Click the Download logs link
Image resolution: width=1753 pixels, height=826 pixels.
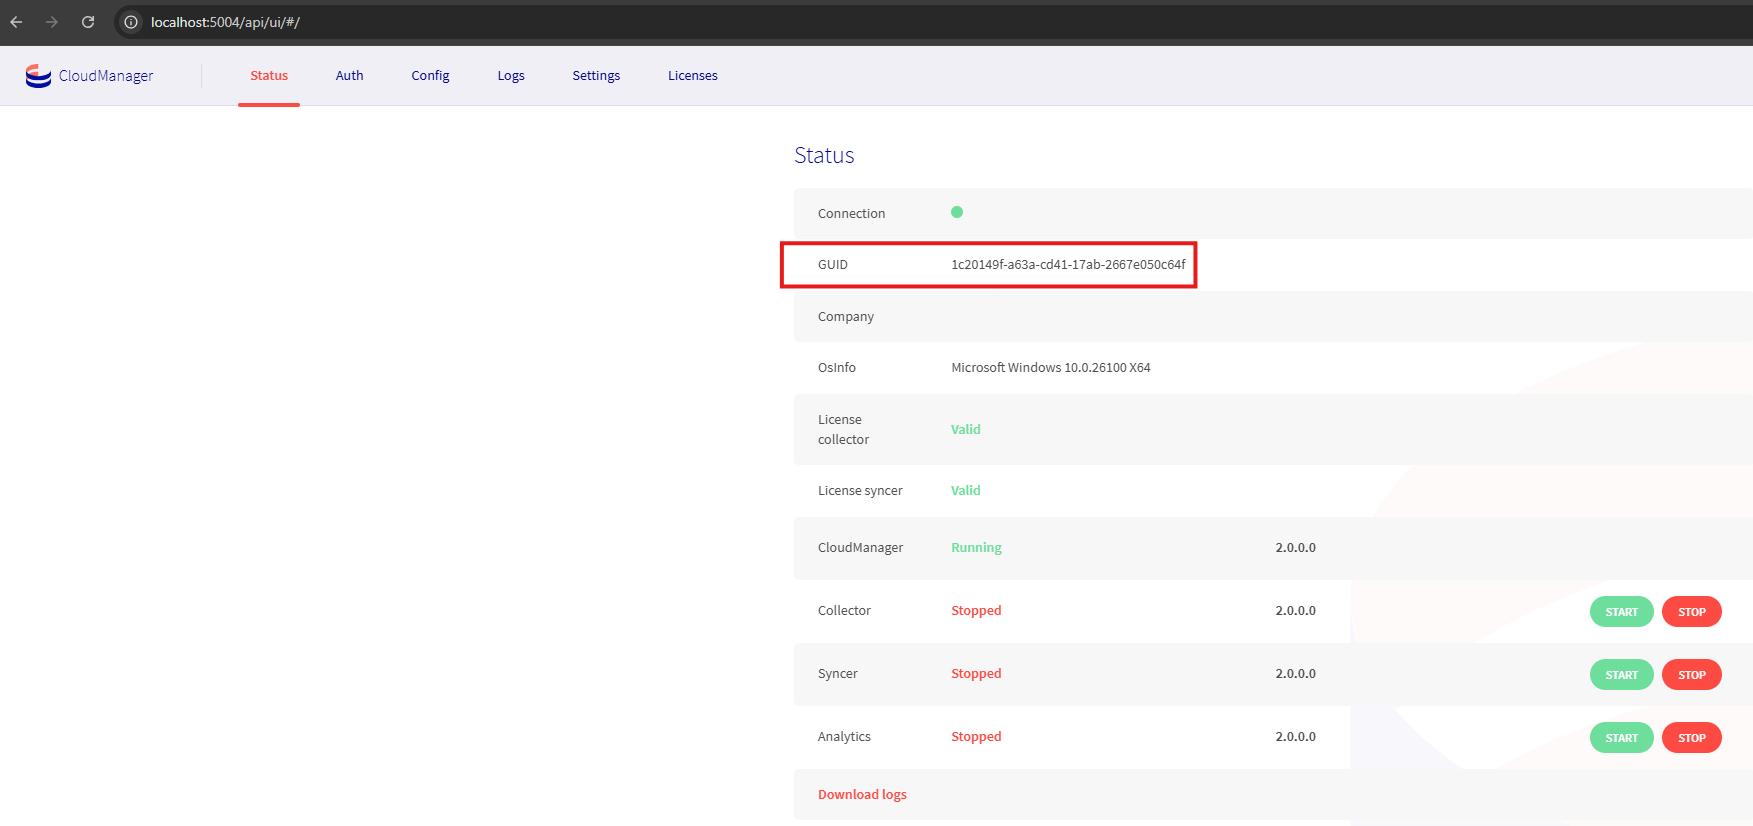862,795
